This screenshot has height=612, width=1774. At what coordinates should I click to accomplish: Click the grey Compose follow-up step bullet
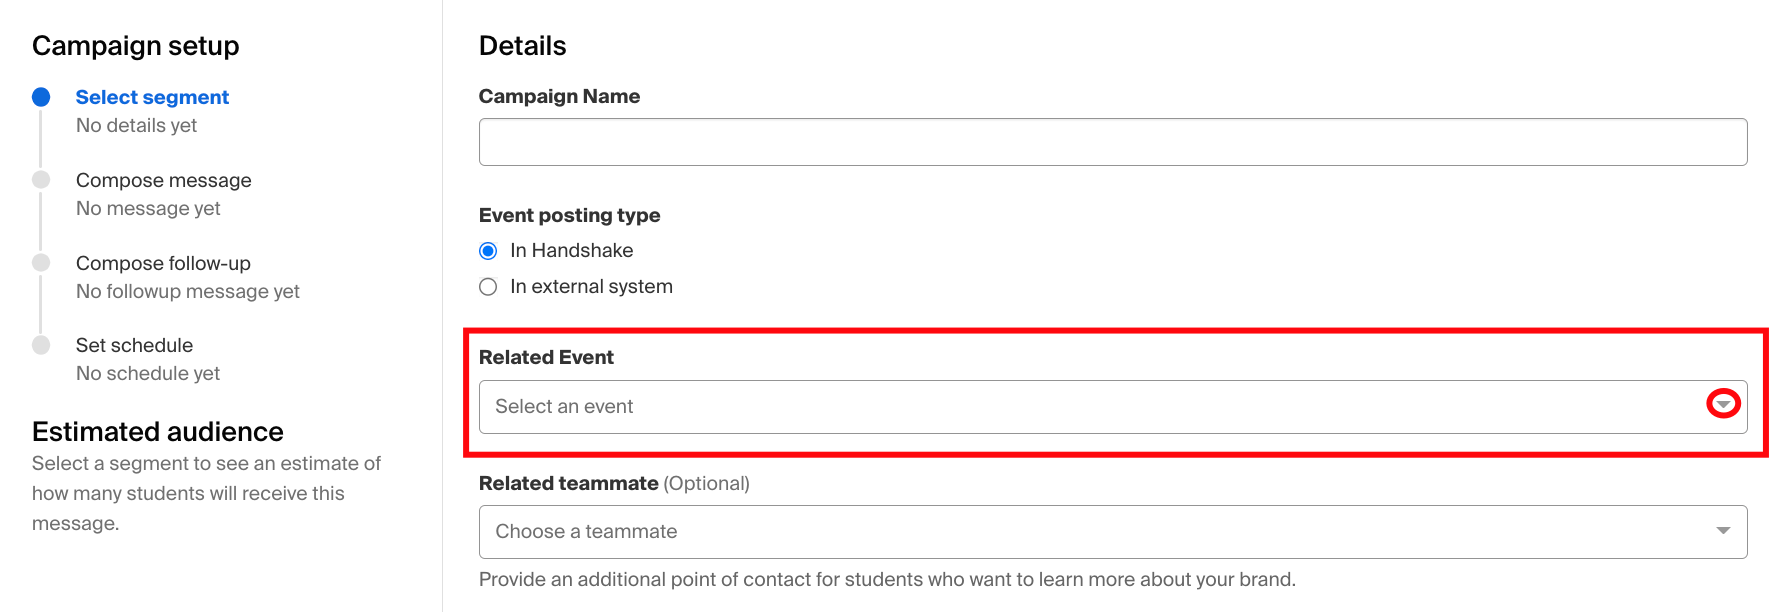(x=41, y=263)
